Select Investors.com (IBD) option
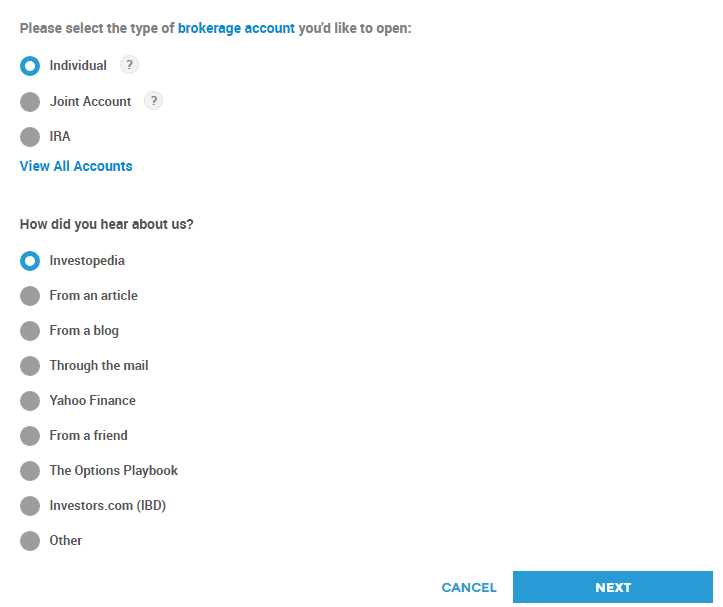Screen dimensions: 723x607 pos(30,506)
